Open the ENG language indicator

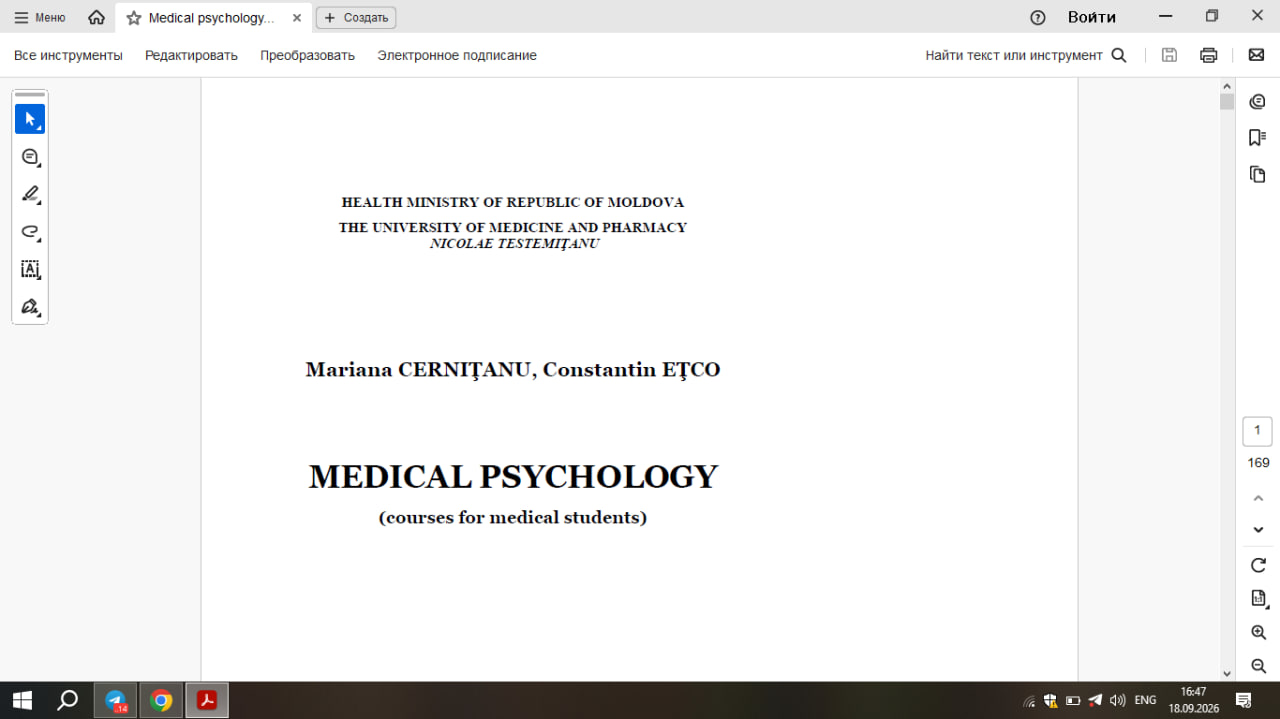[x=1145, y=700]
